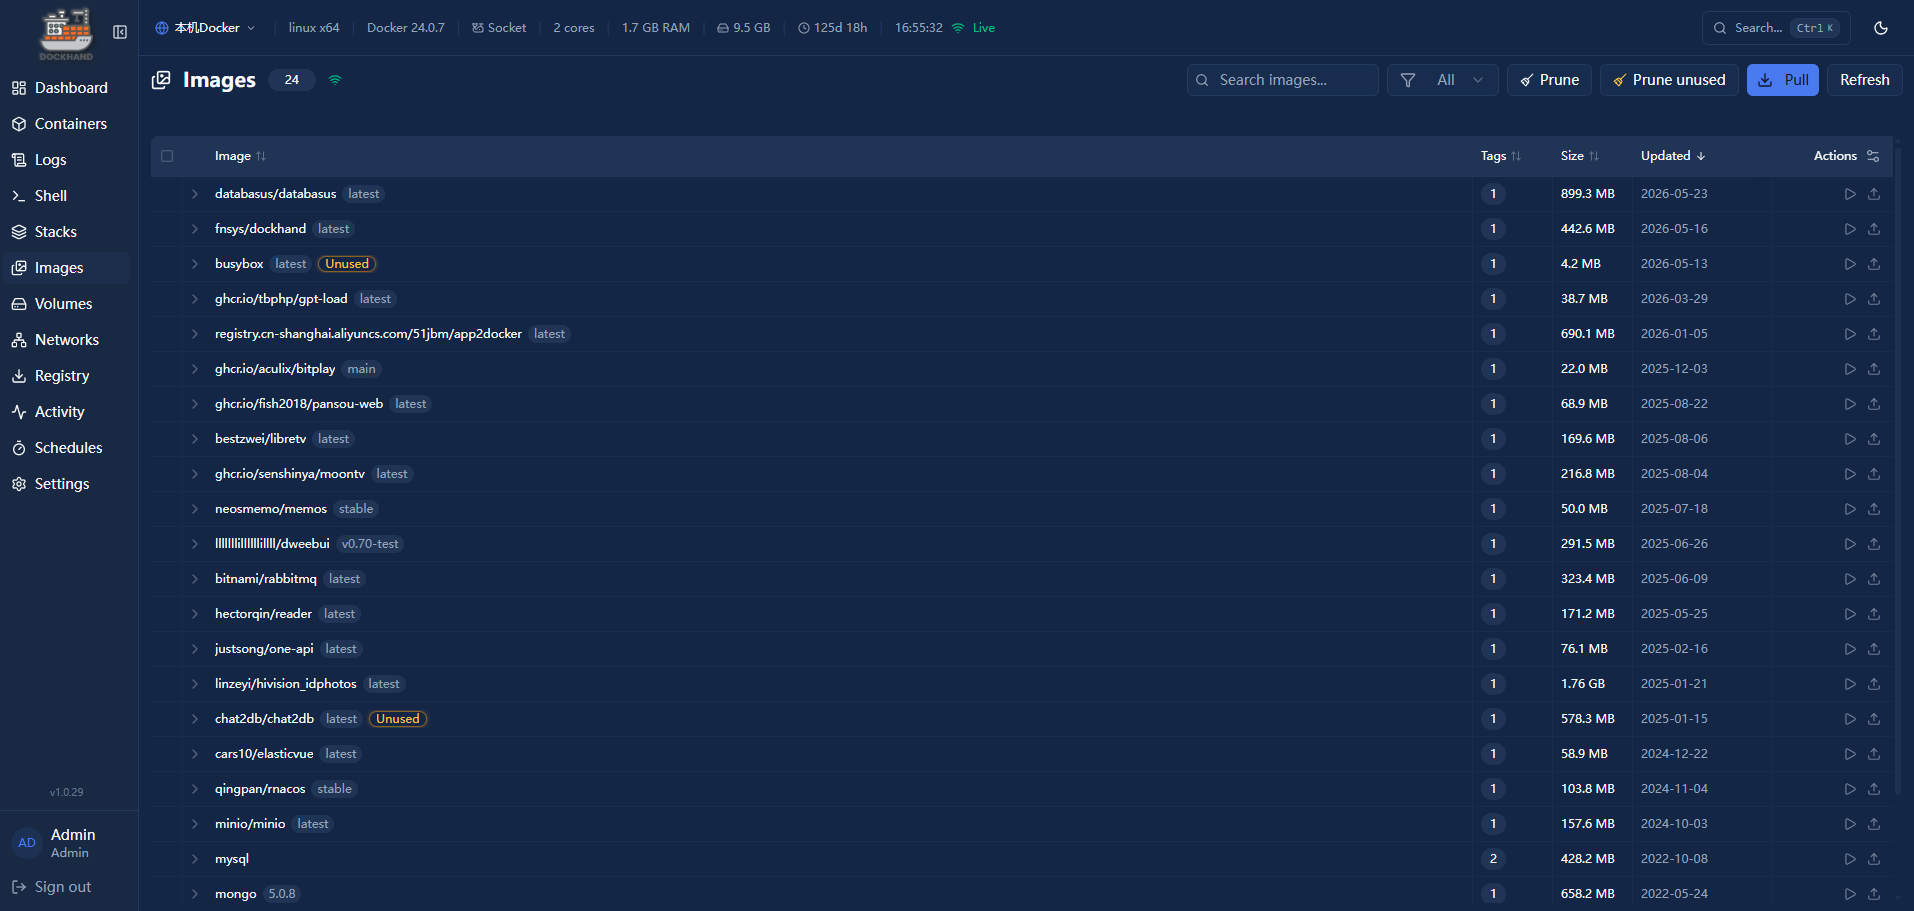Run a container from bestzwei/libretv image
Viewport: 1914px width, 911px height.
pyautogui.click(x=1850, y=439)
